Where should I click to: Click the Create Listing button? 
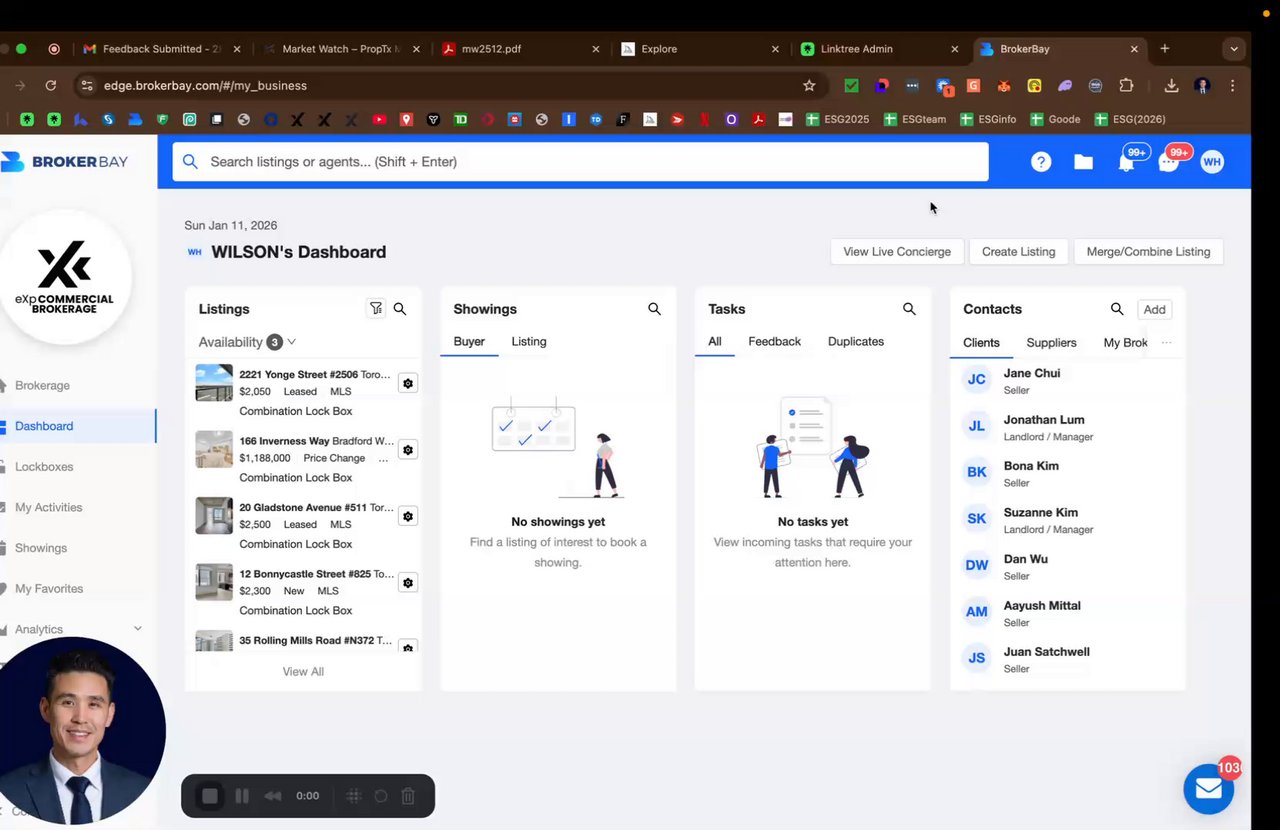(1018, 252)
